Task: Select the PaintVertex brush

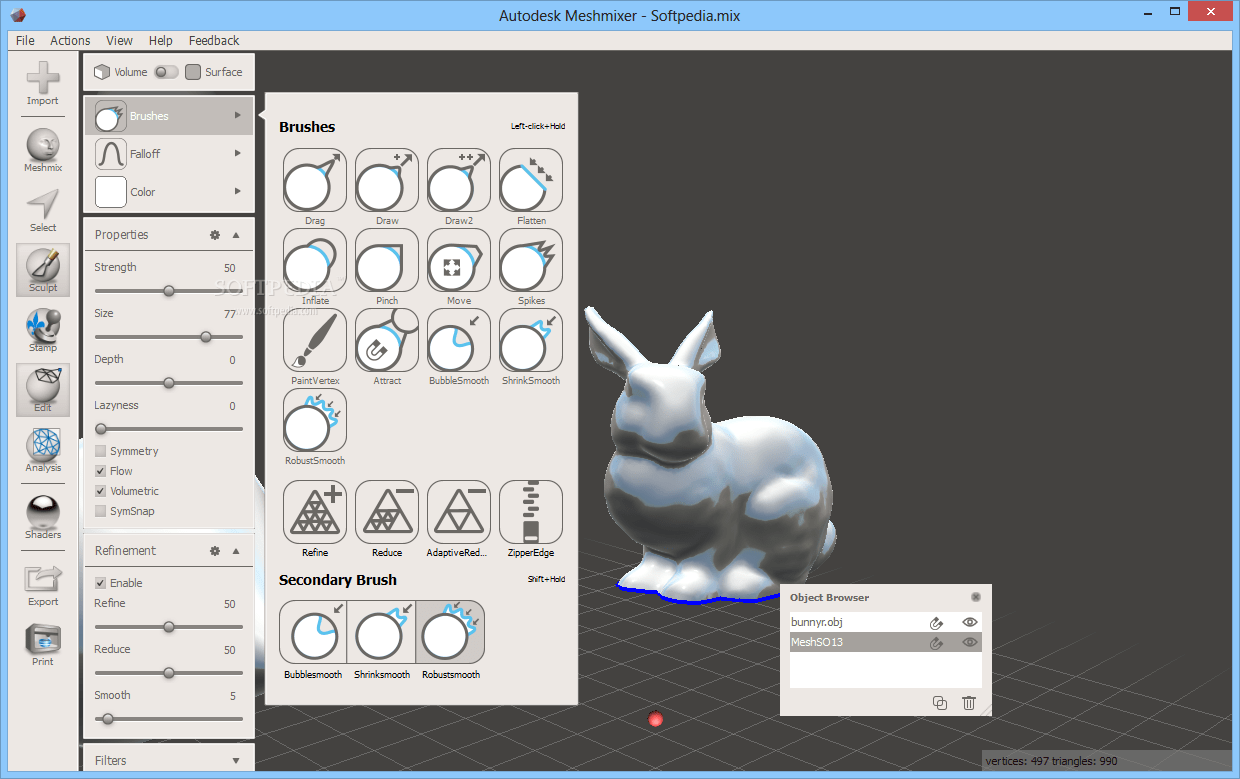Action: pos(315,340)
